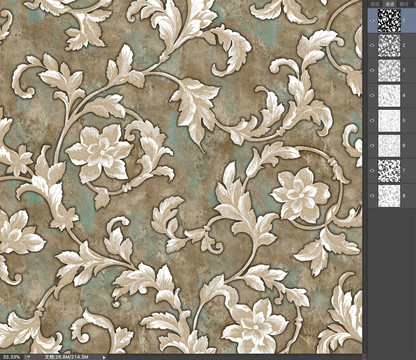
Task: Hide channel 8 with its eye toggle
Action: click(x=372, y=195)
